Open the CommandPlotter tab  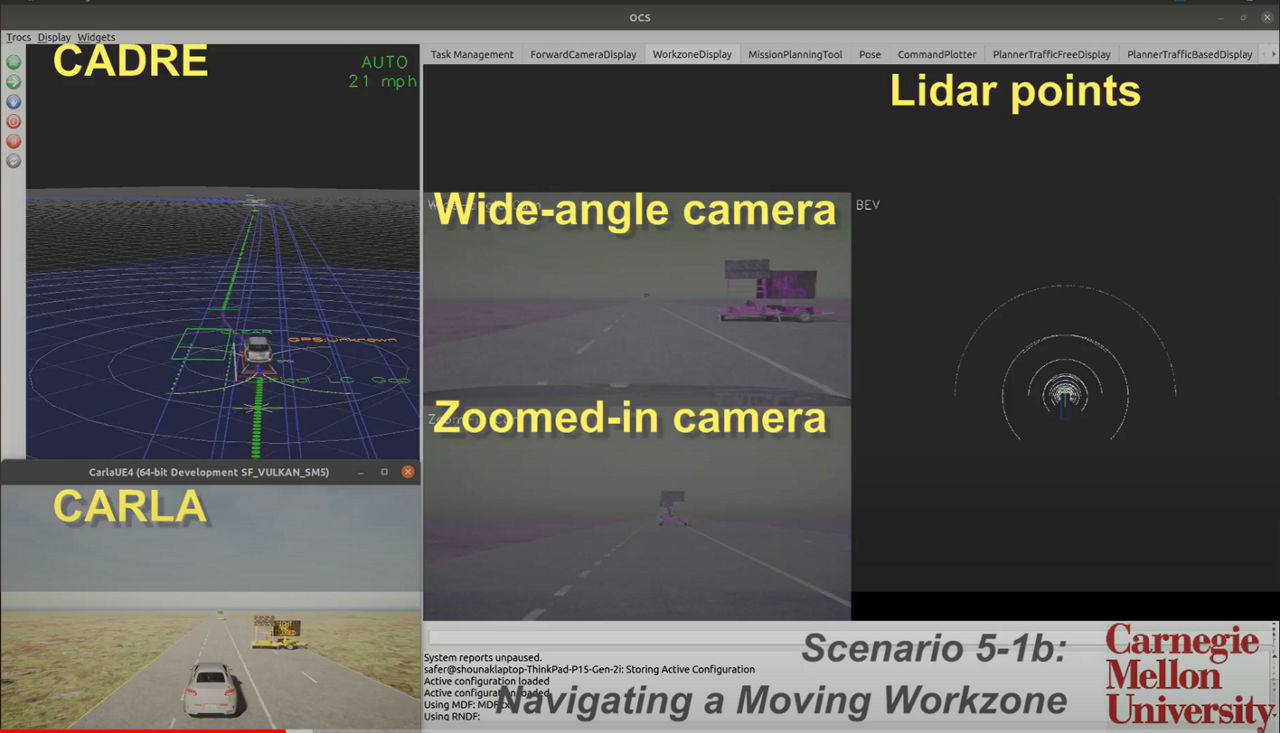937,54
